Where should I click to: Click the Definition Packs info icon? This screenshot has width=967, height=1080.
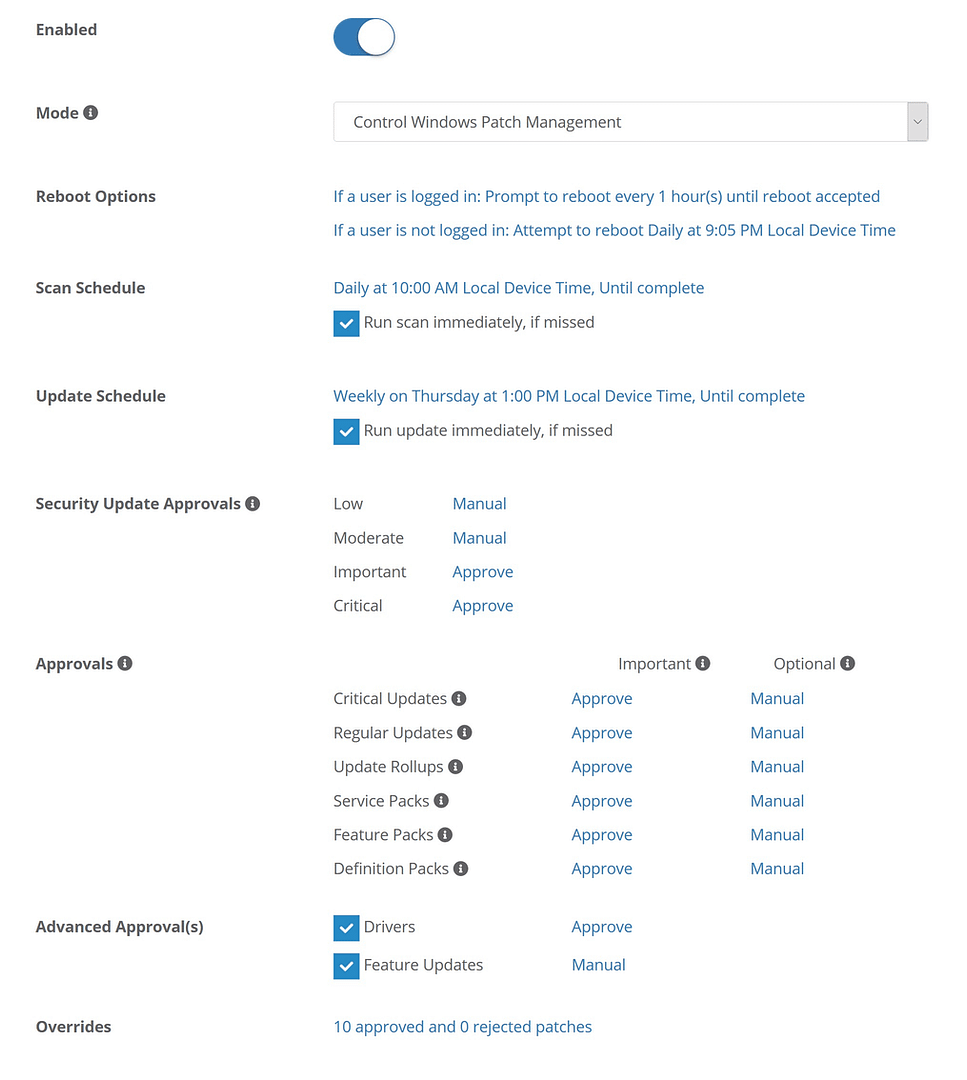460,868
